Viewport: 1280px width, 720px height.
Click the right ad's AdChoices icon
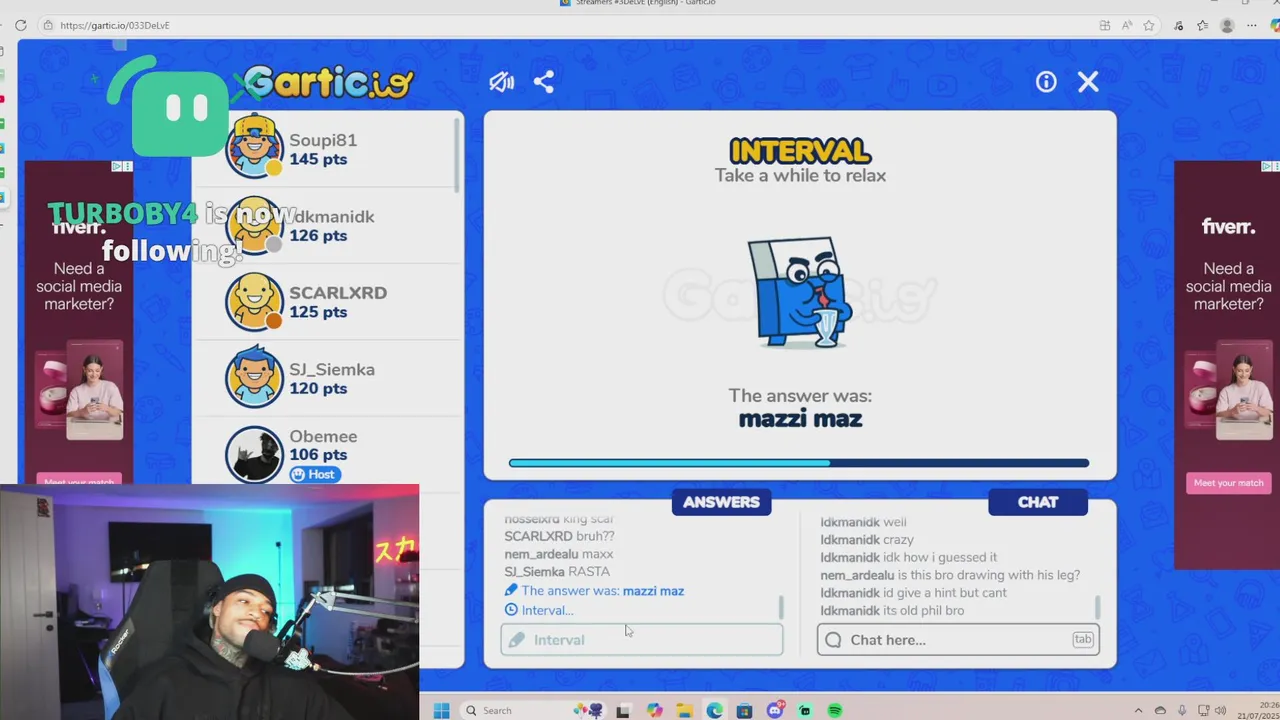(1267, 166)
